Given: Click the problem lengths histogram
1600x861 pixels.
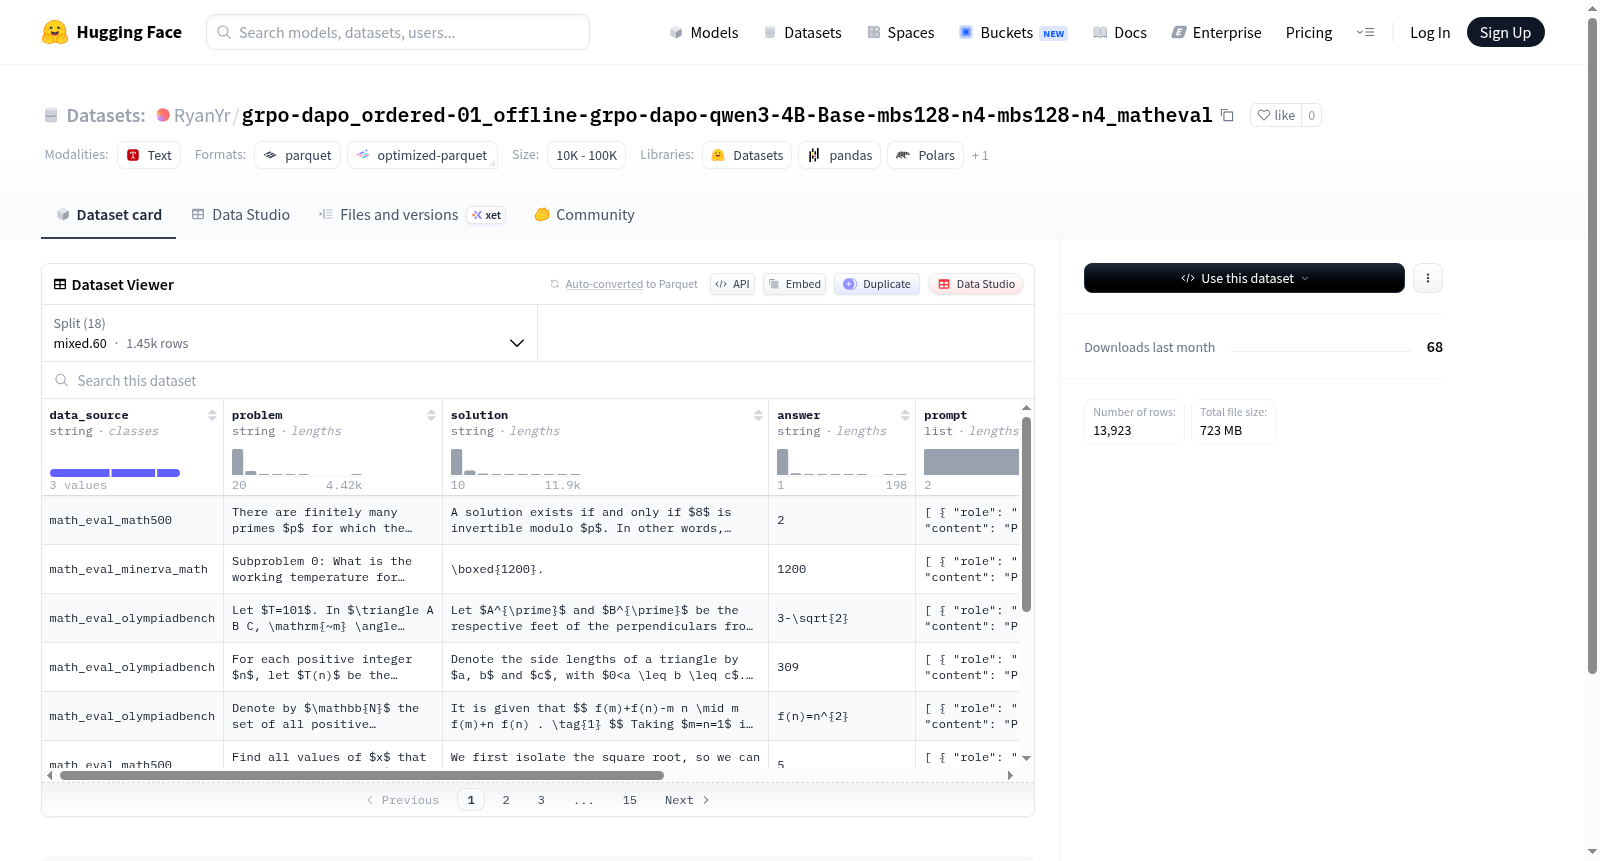Looking at the screenshot, I should point(297,462).
